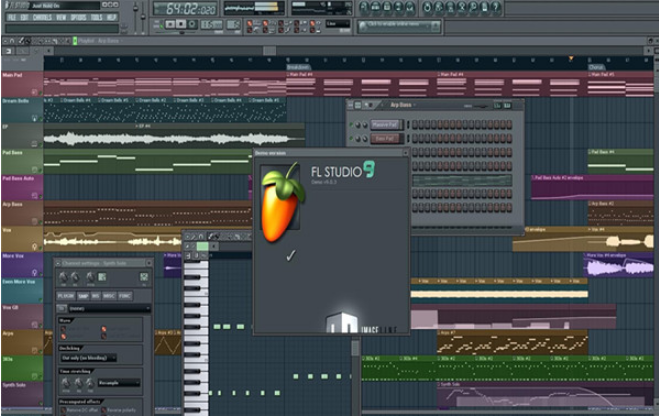Switch to the PLUGIN tab in Channel settings
Screen dimensions: 659x416
66,296
